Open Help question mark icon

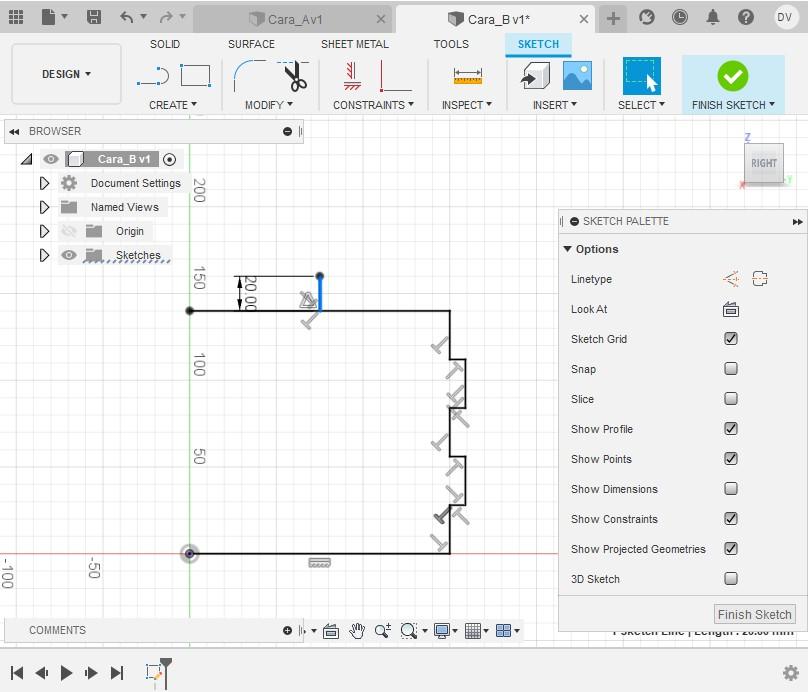(746, 18)
